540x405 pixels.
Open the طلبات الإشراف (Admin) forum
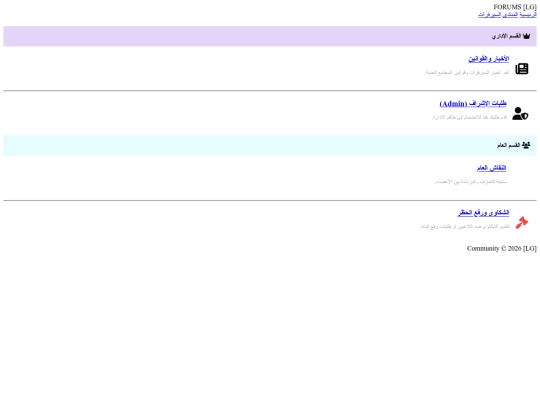pyautogui.click(x=473, y=103)
